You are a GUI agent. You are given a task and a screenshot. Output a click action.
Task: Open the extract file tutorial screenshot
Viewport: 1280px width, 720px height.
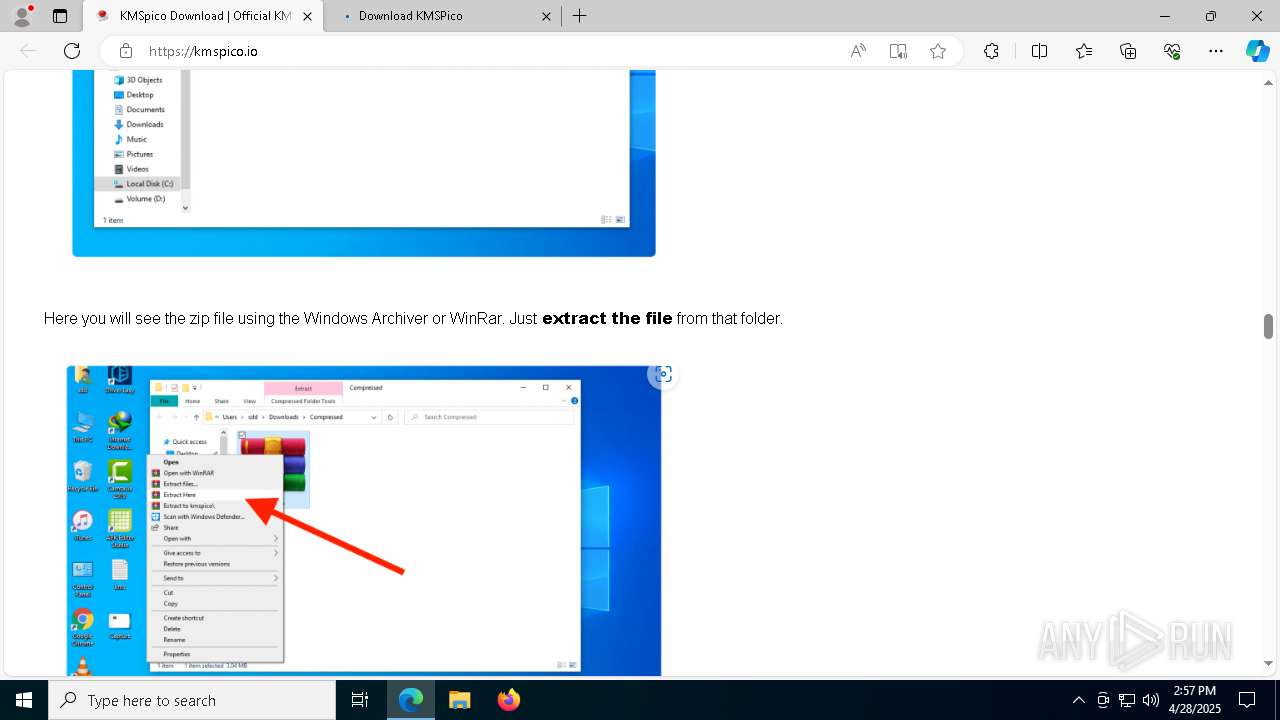364,521
